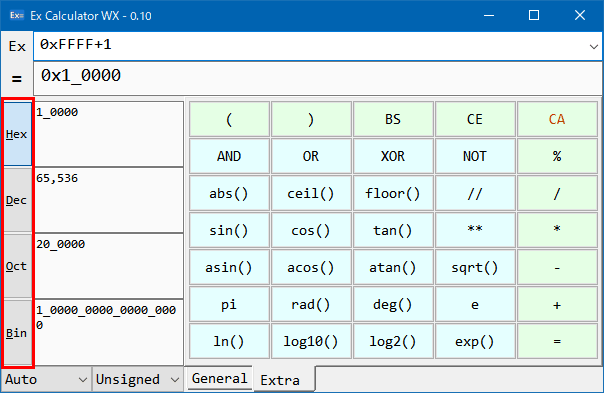Viewport: 604px width, 393px height.
Task: Insert the floor() function
Action: [393, 193]
